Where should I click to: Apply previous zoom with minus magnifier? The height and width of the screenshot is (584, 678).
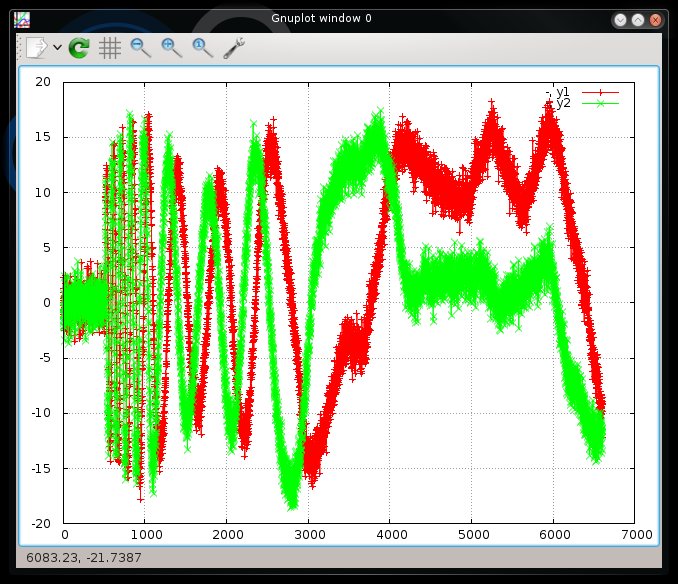pyautogui.click(x=141, y=47)
